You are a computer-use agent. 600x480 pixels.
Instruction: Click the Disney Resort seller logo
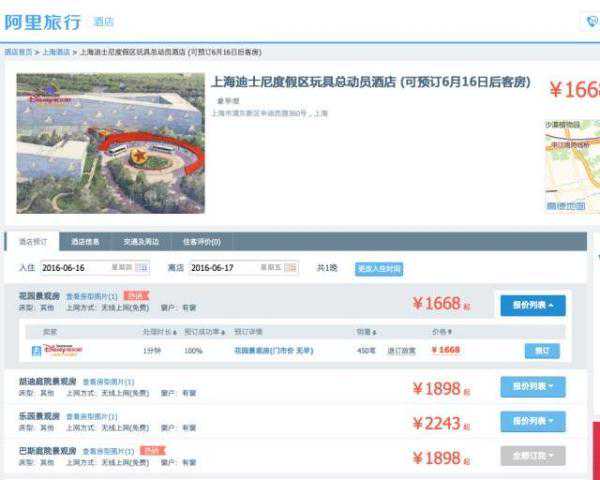[63, 350]
